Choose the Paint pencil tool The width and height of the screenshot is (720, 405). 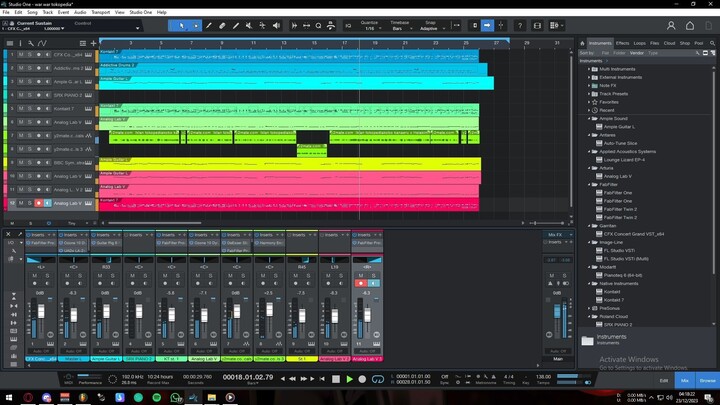pos(236,26)
